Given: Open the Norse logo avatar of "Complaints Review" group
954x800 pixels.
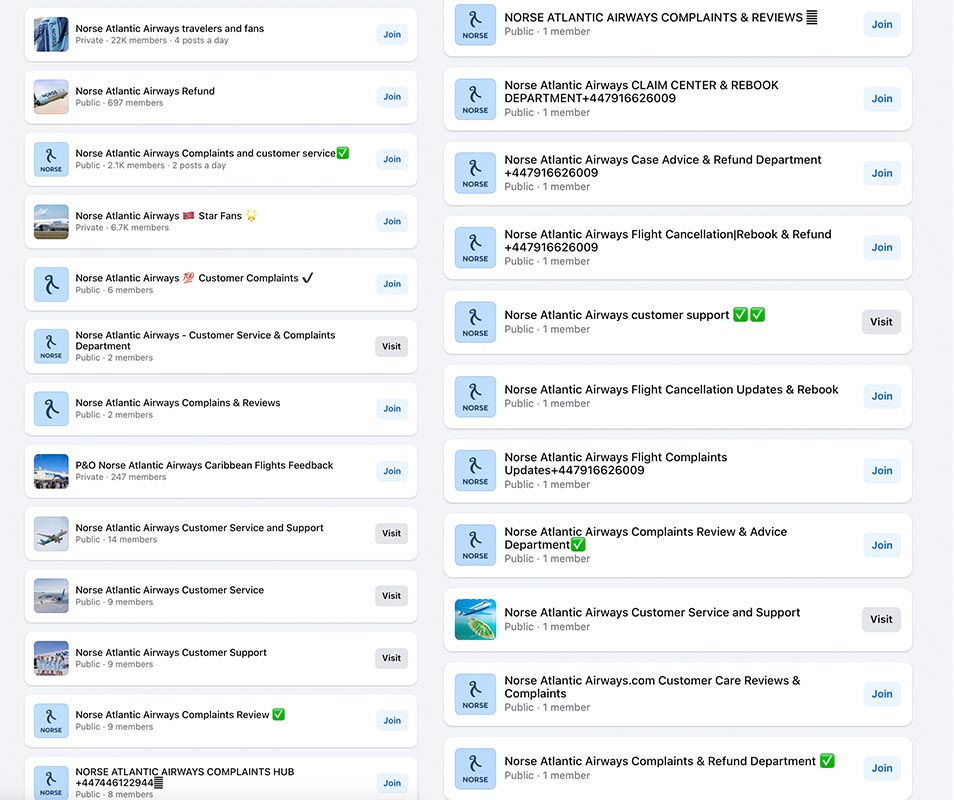Looking at the screenshot, I should pyautogui.click(x=51, y=720).
